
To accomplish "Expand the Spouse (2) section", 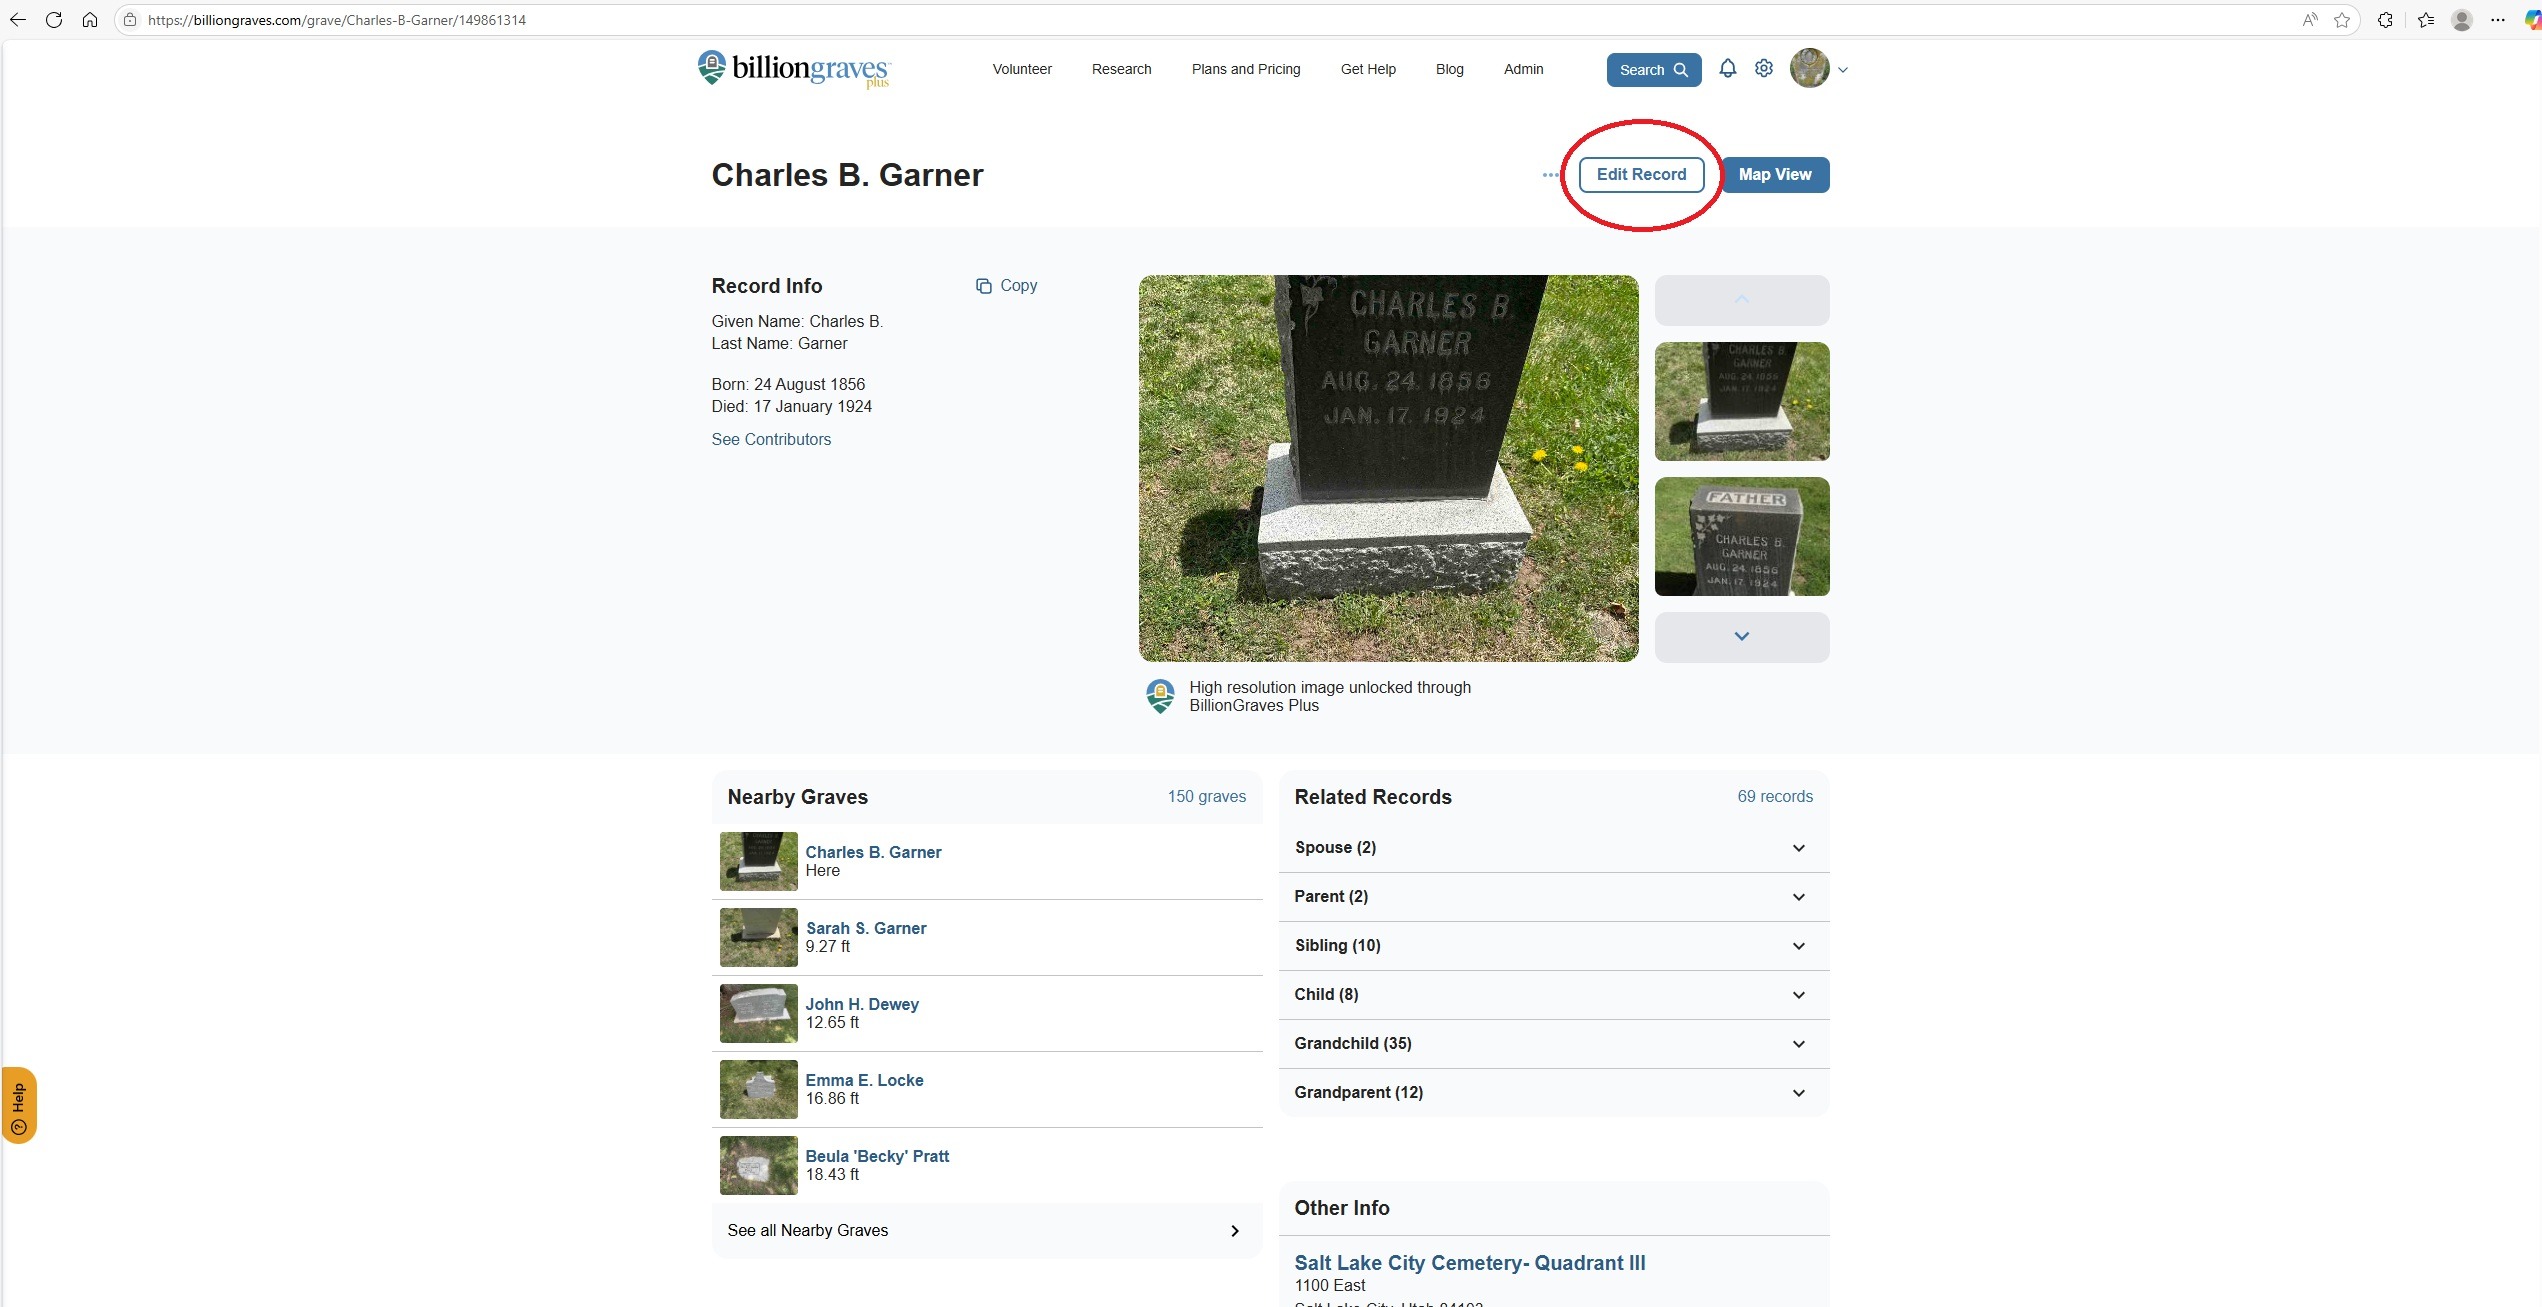I will click(x=1553, y=848).
